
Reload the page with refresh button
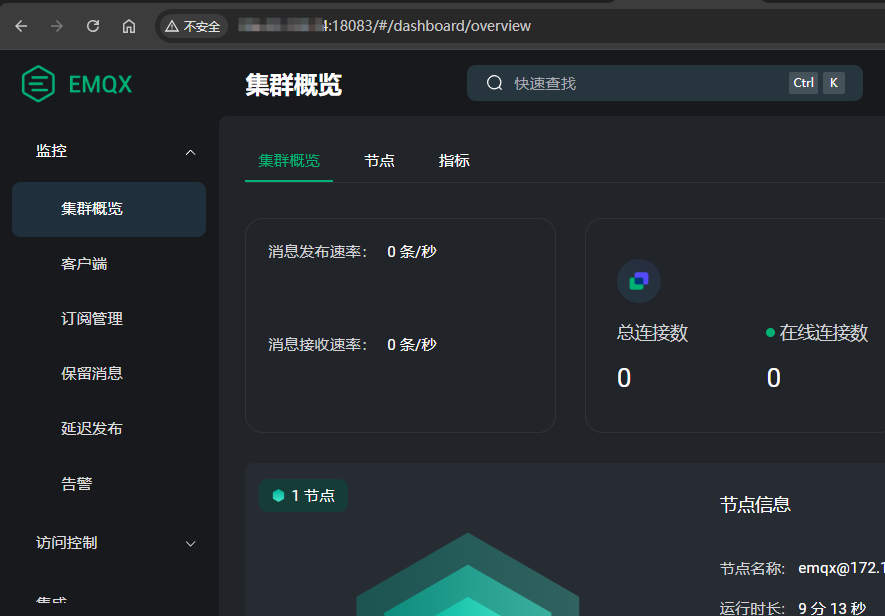tap(93, 26)
